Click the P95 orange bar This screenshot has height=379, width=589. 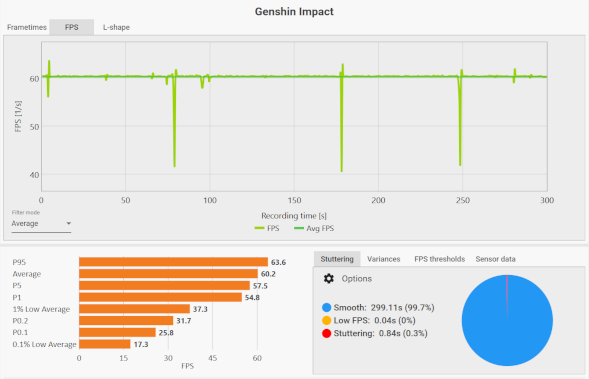tap(174, 262)
